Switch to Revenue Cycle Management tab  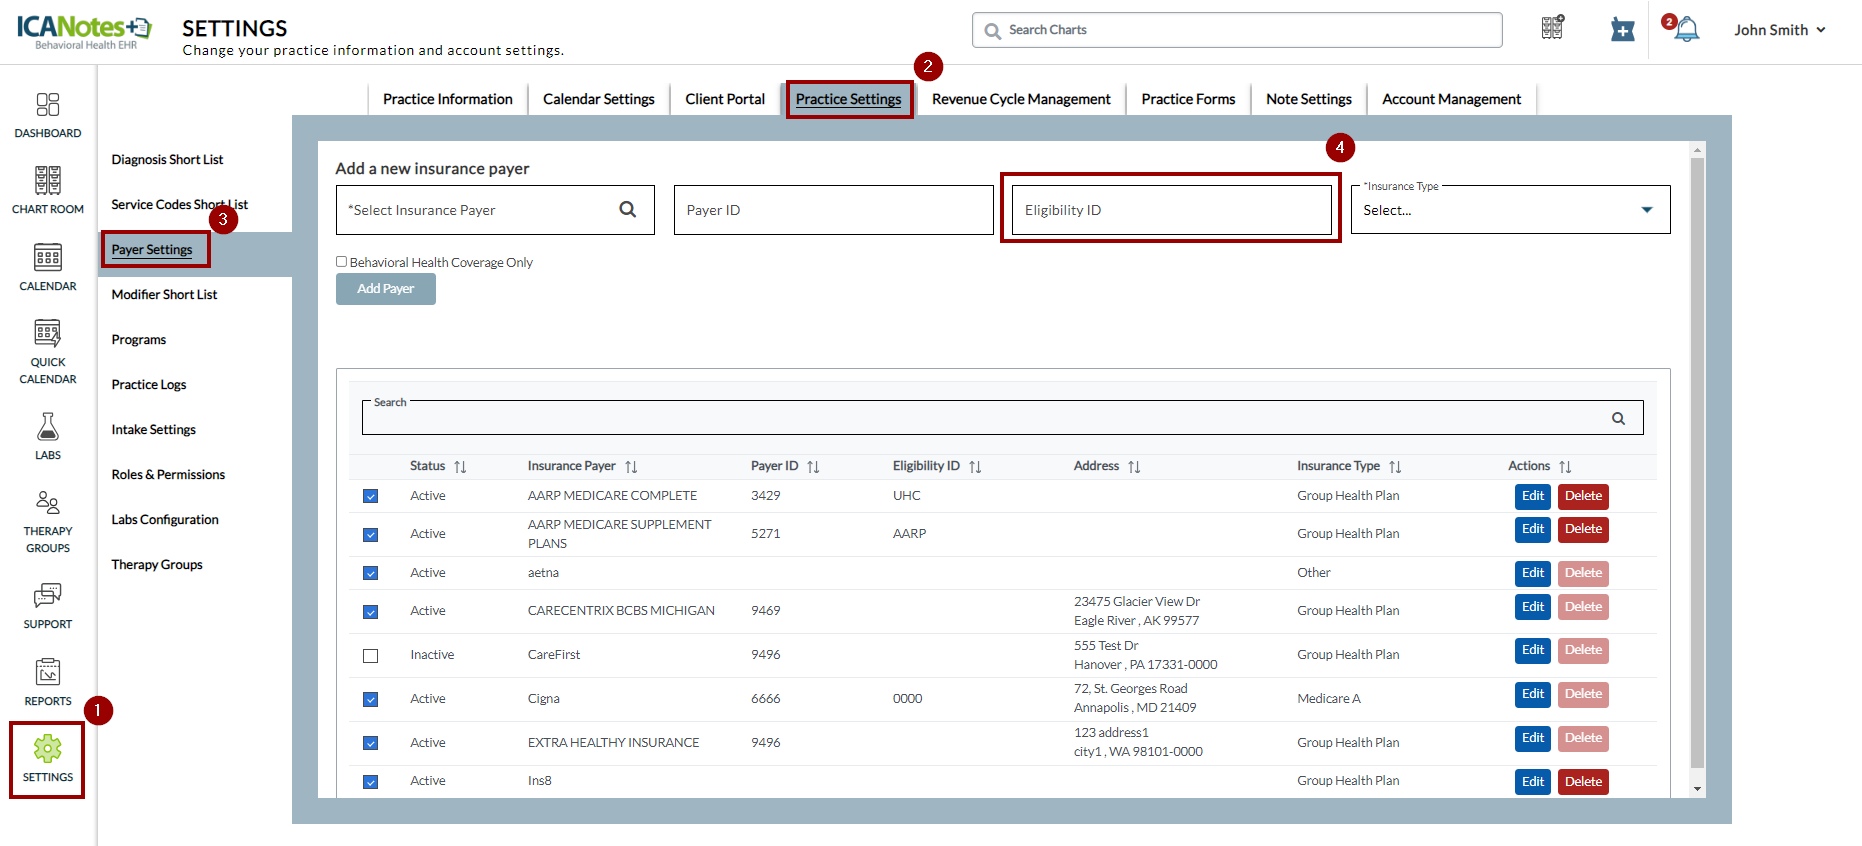tap(1021, 99)
